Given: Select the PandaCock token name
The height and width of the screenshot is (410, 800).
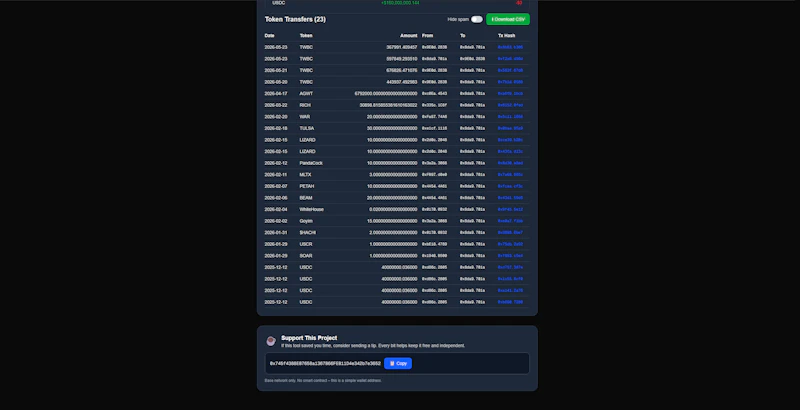Looking at the screenshot, I should tap(311, 163).
